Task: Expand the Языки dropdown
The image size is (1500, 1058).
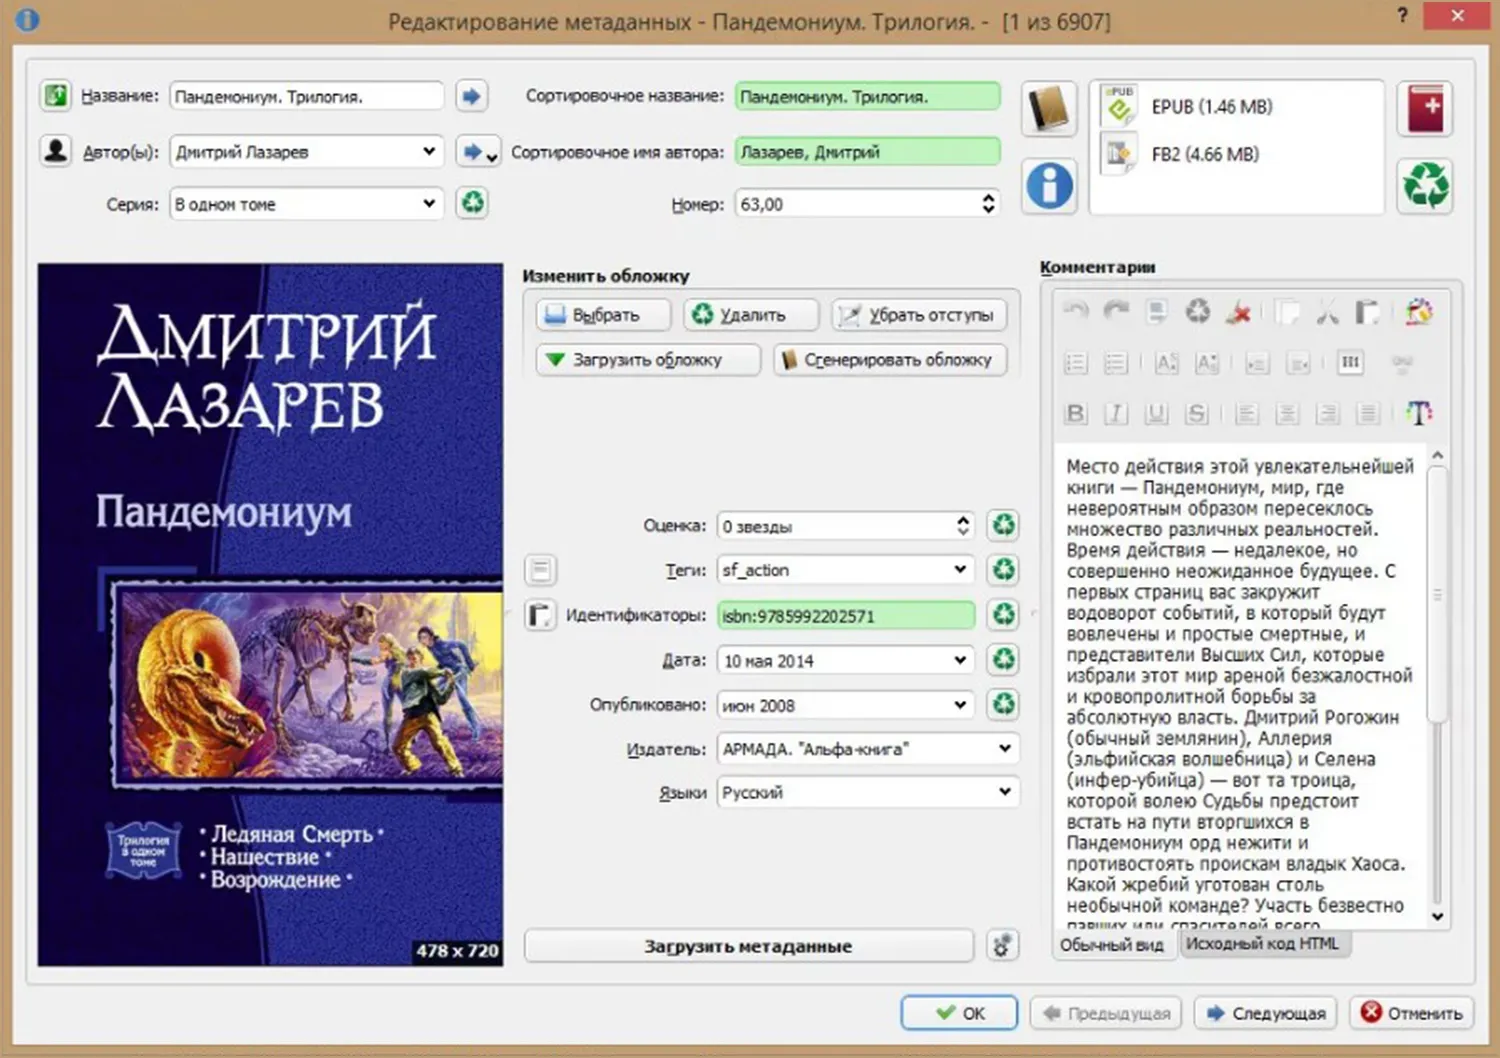Action: coord(1004,792)
